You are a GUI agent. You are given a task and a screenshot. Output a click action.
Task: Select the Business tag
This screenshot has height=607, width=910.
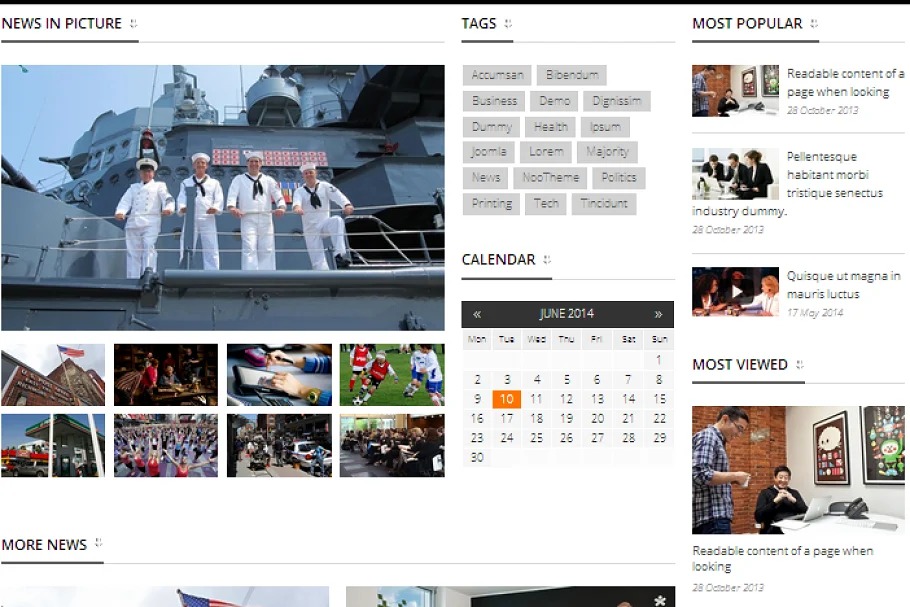pyautogui.click(x=495, y=101)
